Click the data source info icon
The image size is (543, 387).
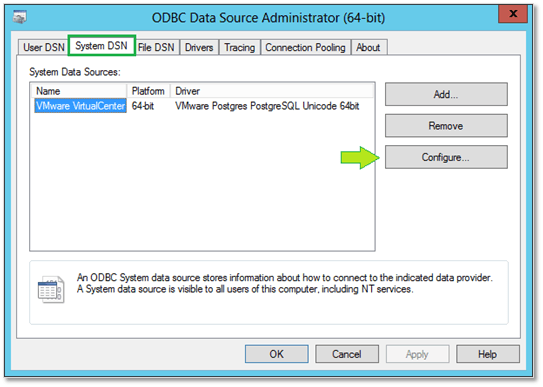51,289
